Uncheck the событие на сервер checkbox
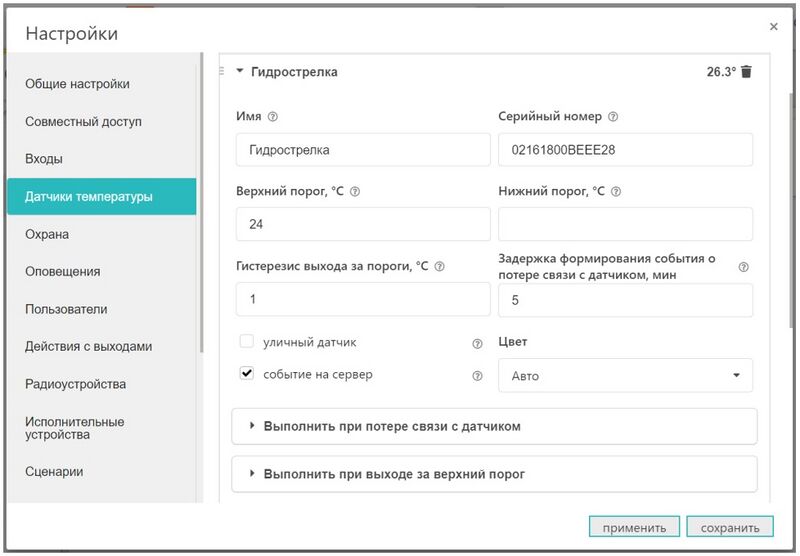800x556 pixels. [x=247, y=374]
